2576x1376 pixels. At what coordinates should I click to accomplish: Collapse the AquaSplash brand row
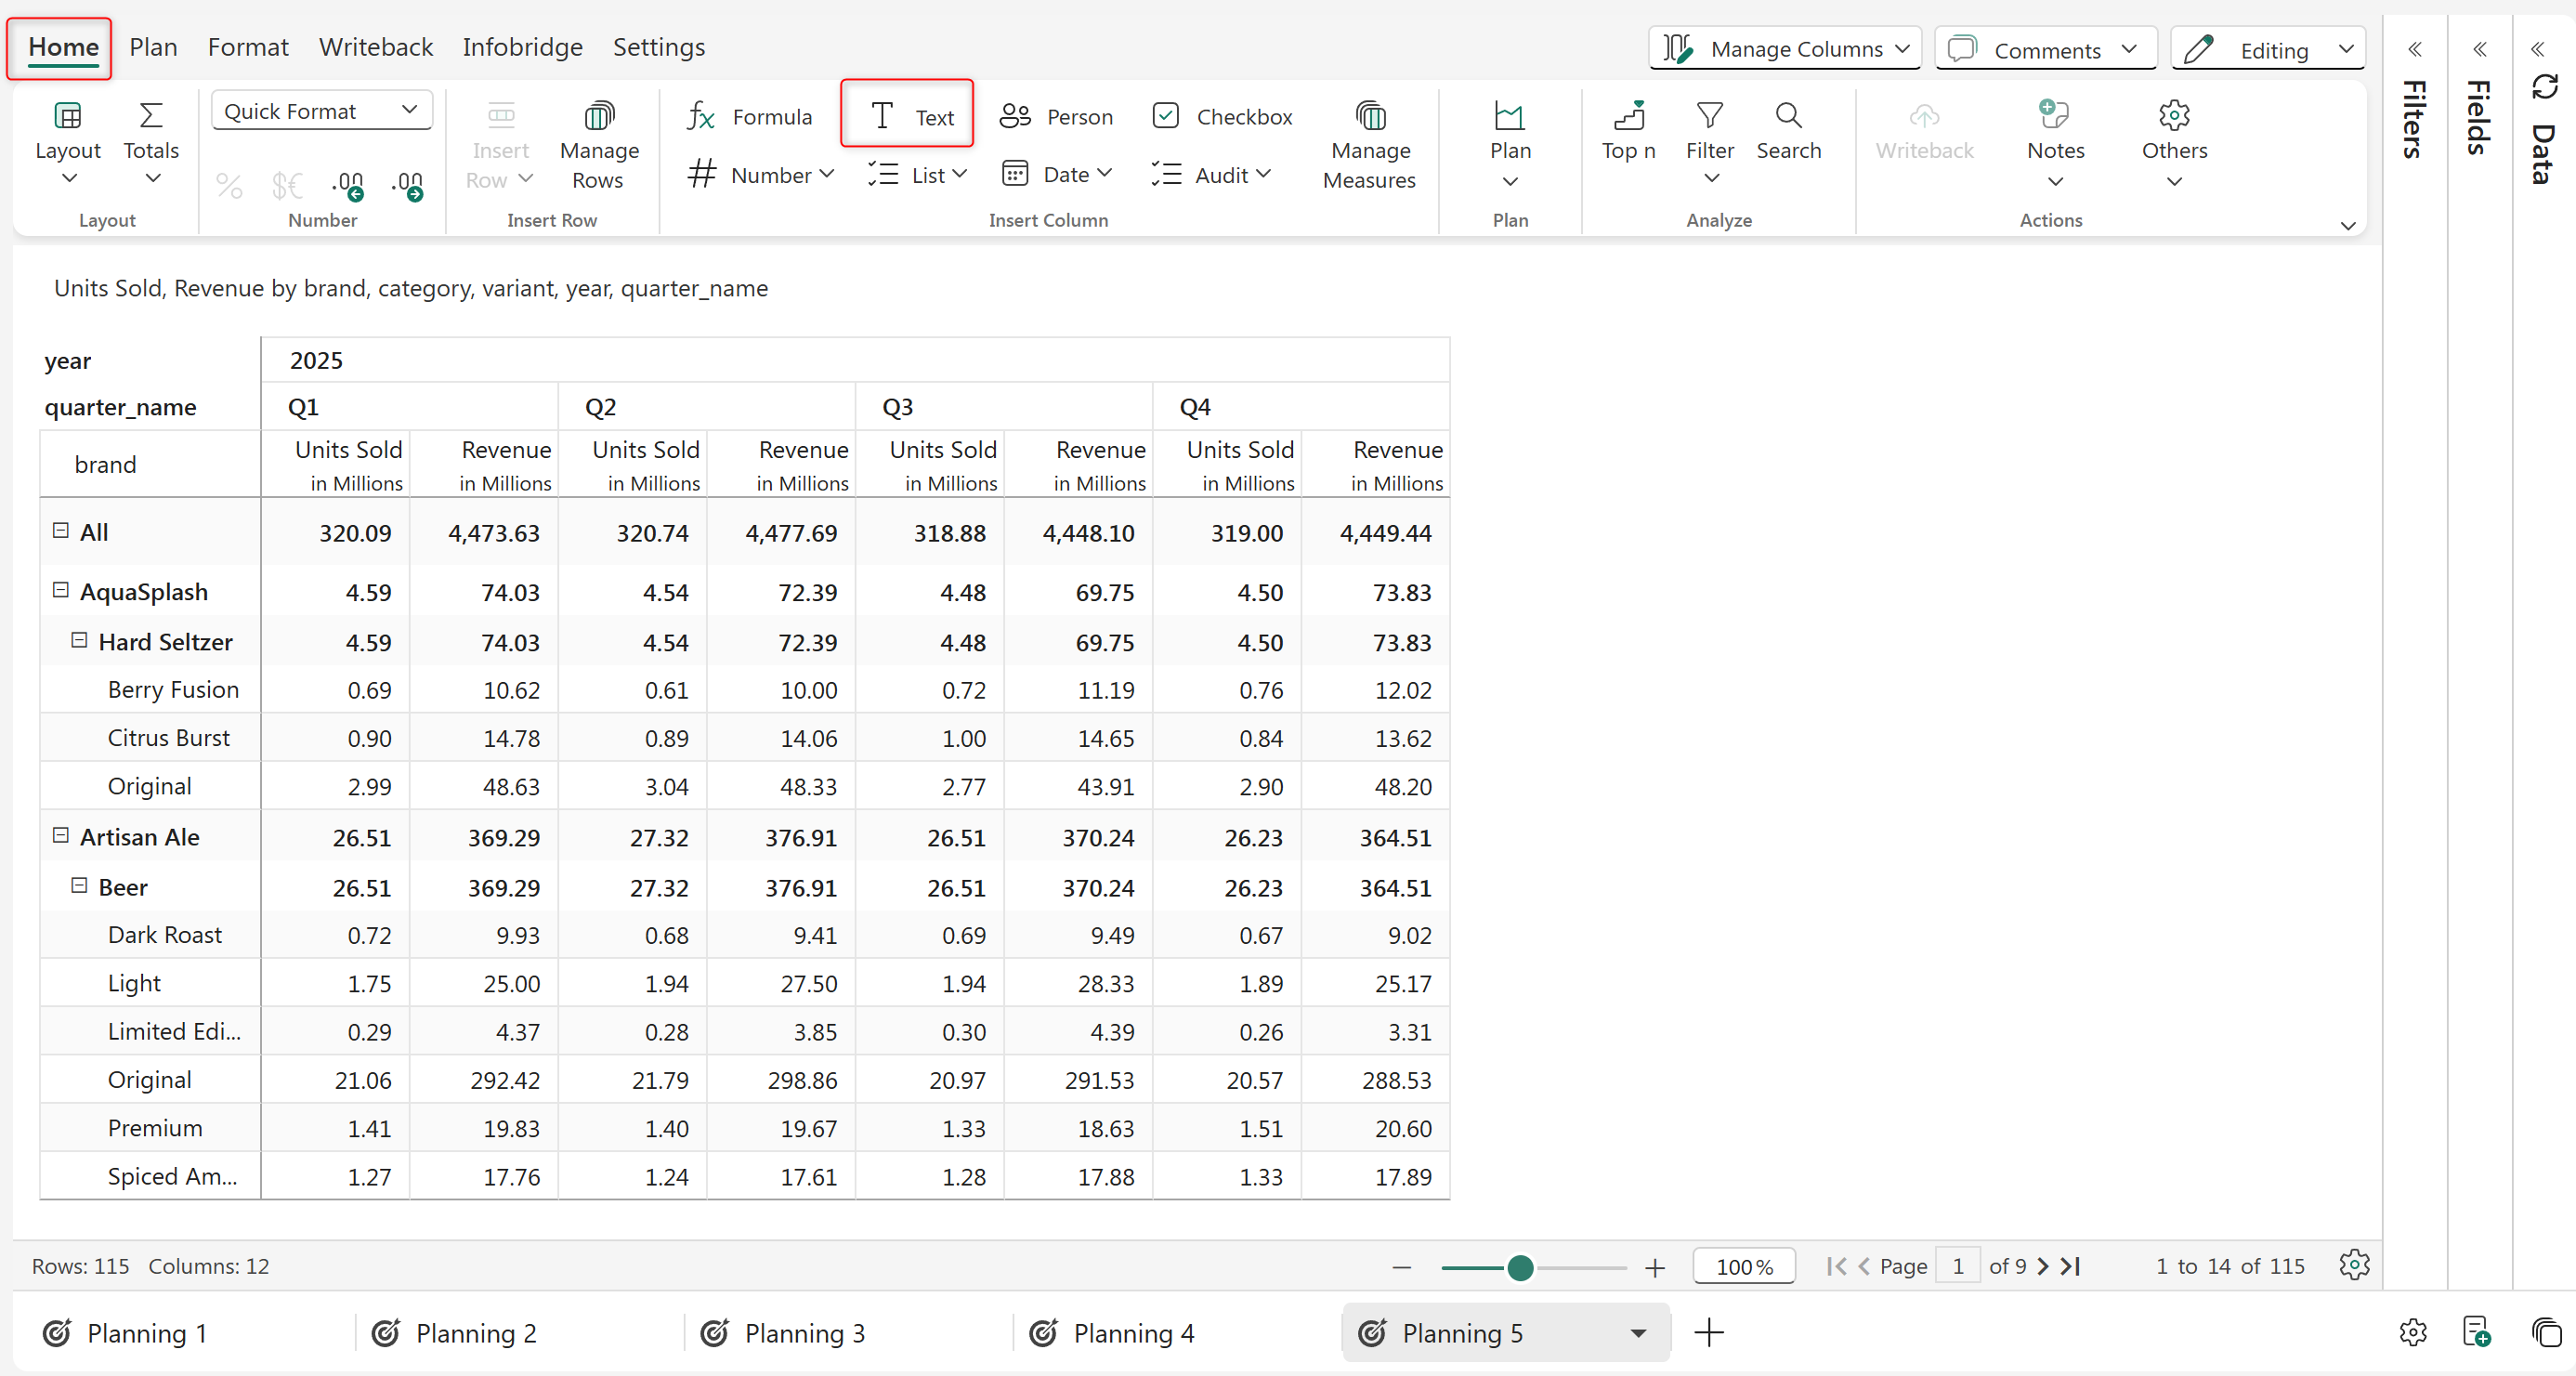pyautogui.click(x=61, y=590)
